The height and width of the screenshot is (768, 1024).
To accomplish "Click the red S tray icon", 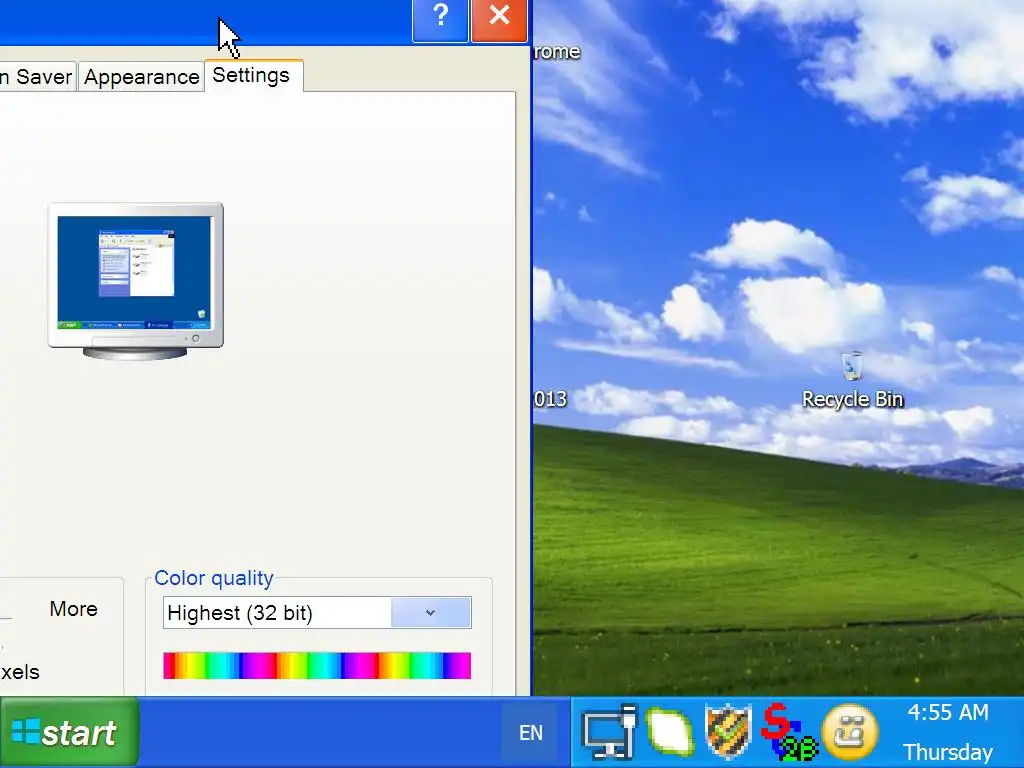I will coord(788,731).
